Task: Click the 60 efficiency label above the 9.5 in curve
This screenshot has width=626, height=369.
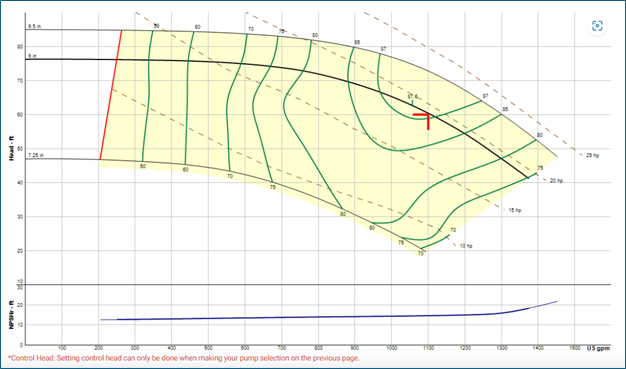Action: click(198, 27)
